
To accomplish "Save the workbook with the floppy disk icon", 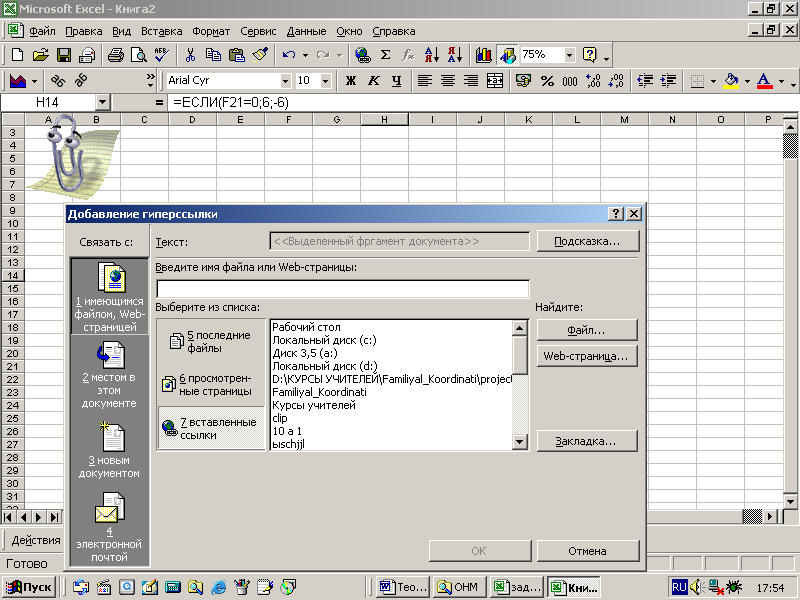I will (64, 55).
